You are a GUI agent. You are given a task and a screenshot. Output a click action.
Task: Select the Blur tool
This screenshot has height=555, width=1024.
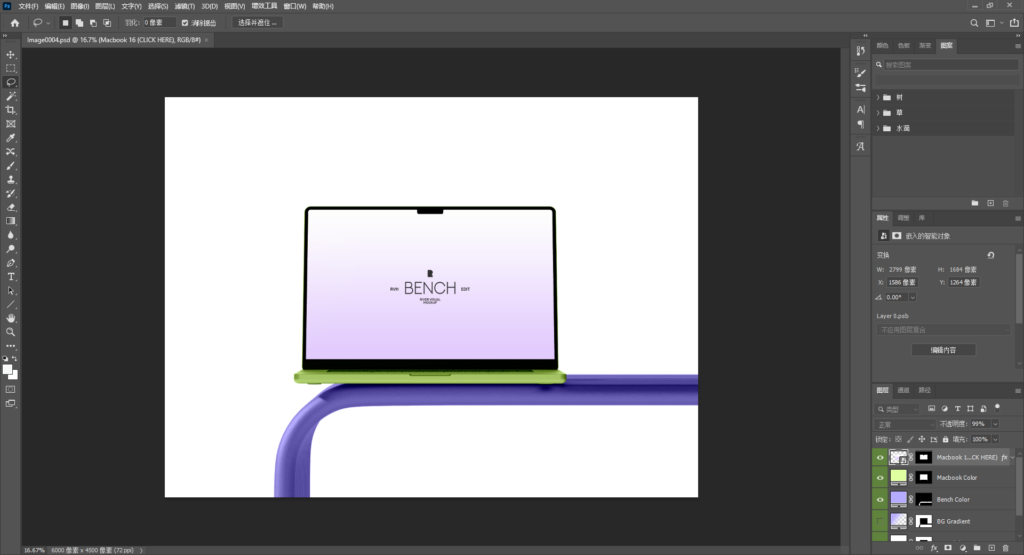point(10,235)
